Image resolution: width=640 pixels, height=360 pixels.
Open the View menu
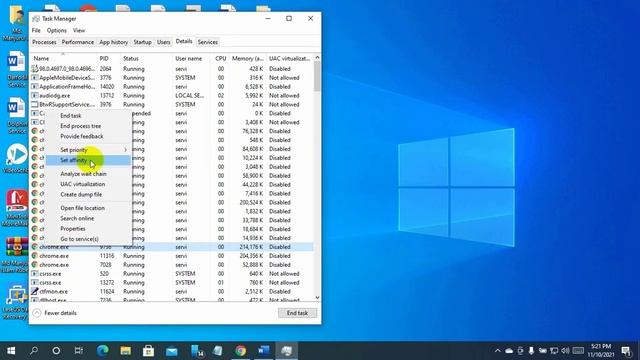pos(79,30)
